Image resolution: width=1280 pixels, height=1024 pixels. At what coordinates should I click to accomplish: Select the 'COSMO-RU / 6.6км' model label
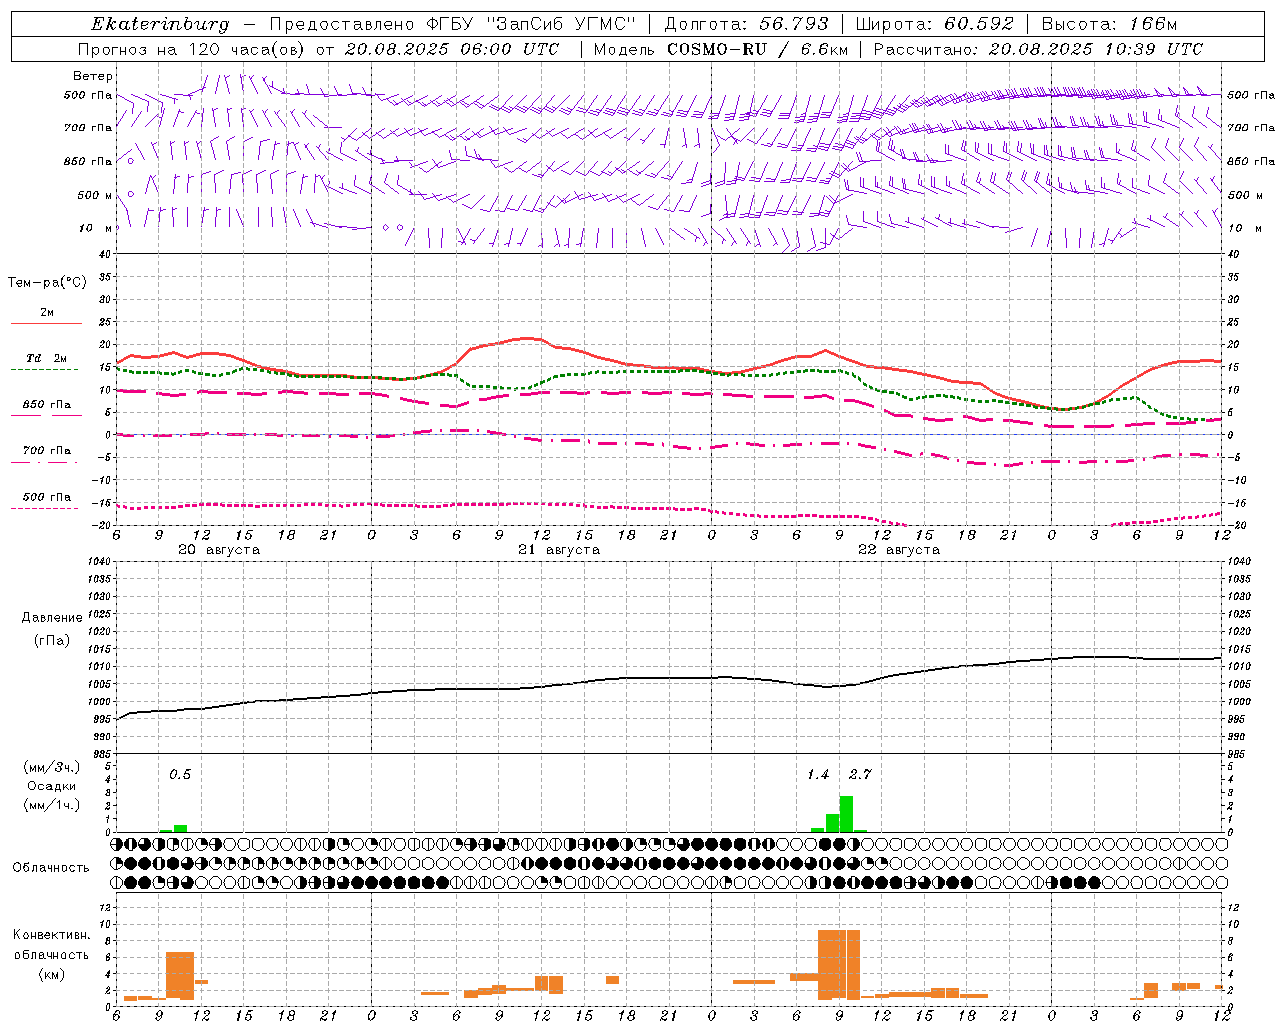[760, 49]
